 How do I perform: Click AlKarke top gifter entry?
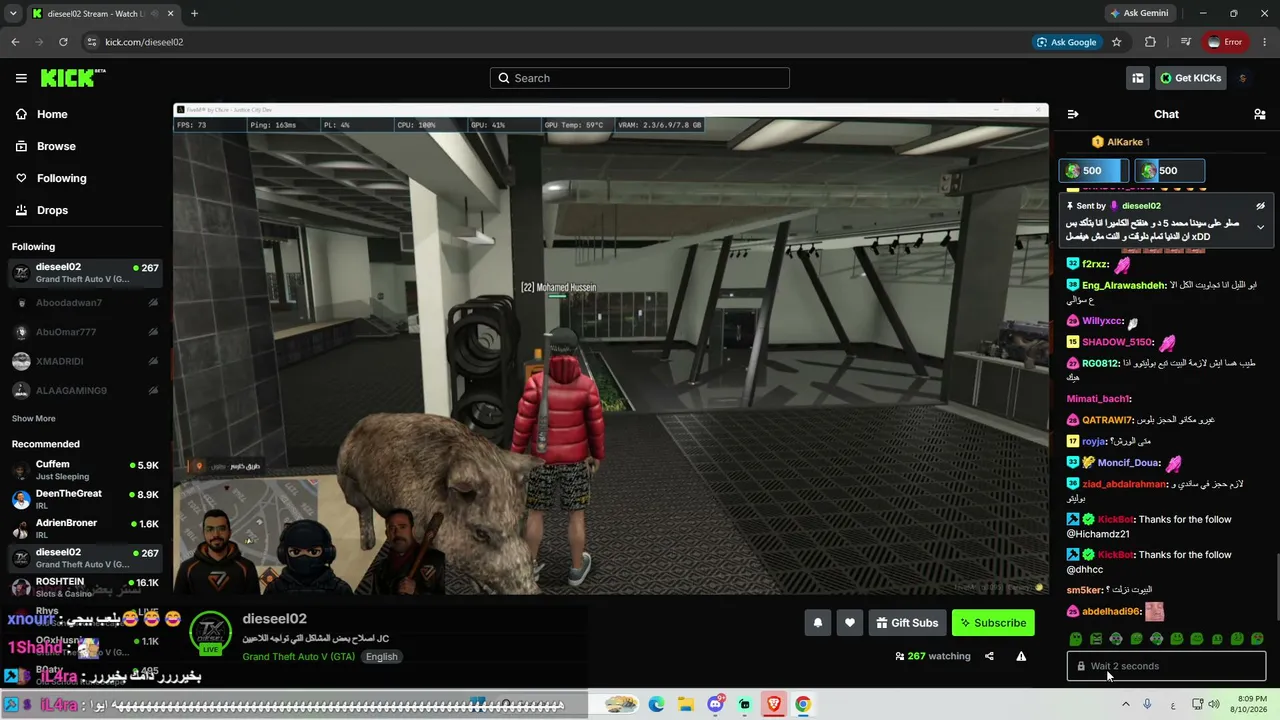1121,142
